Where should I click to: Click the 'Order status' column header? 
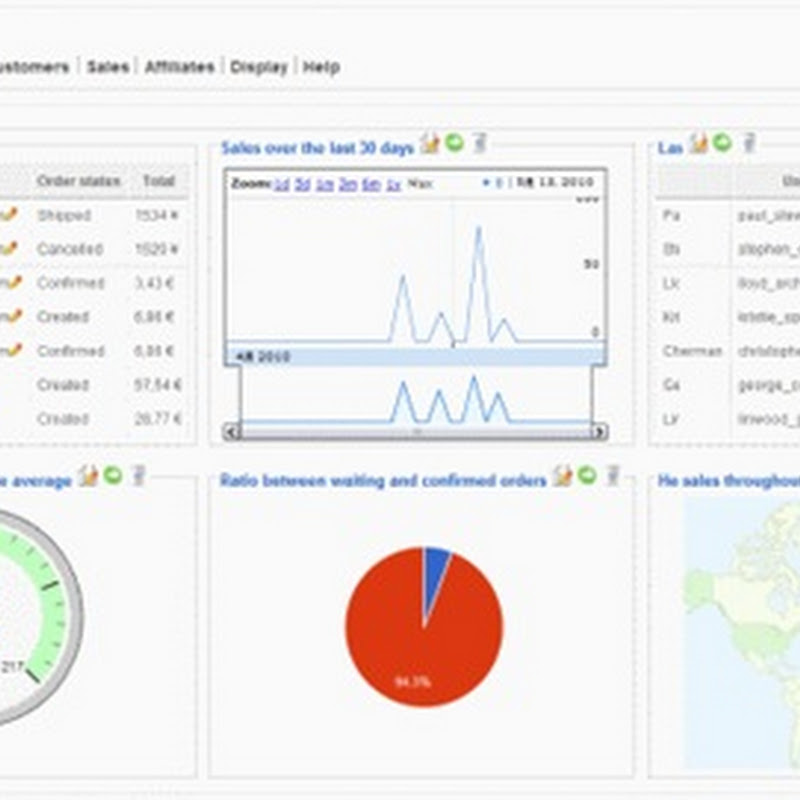coord(79,181)
